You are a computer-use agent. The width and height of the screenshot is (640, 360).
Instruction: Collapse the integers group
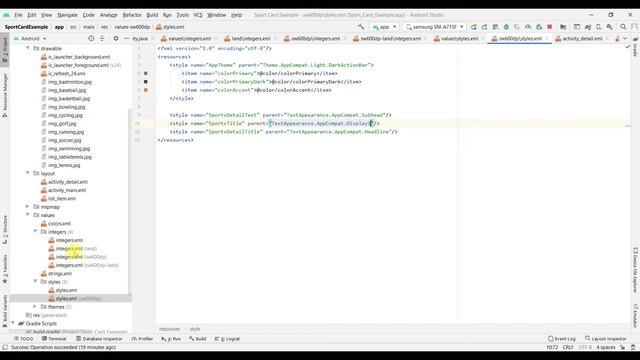(x=35, y=231)
